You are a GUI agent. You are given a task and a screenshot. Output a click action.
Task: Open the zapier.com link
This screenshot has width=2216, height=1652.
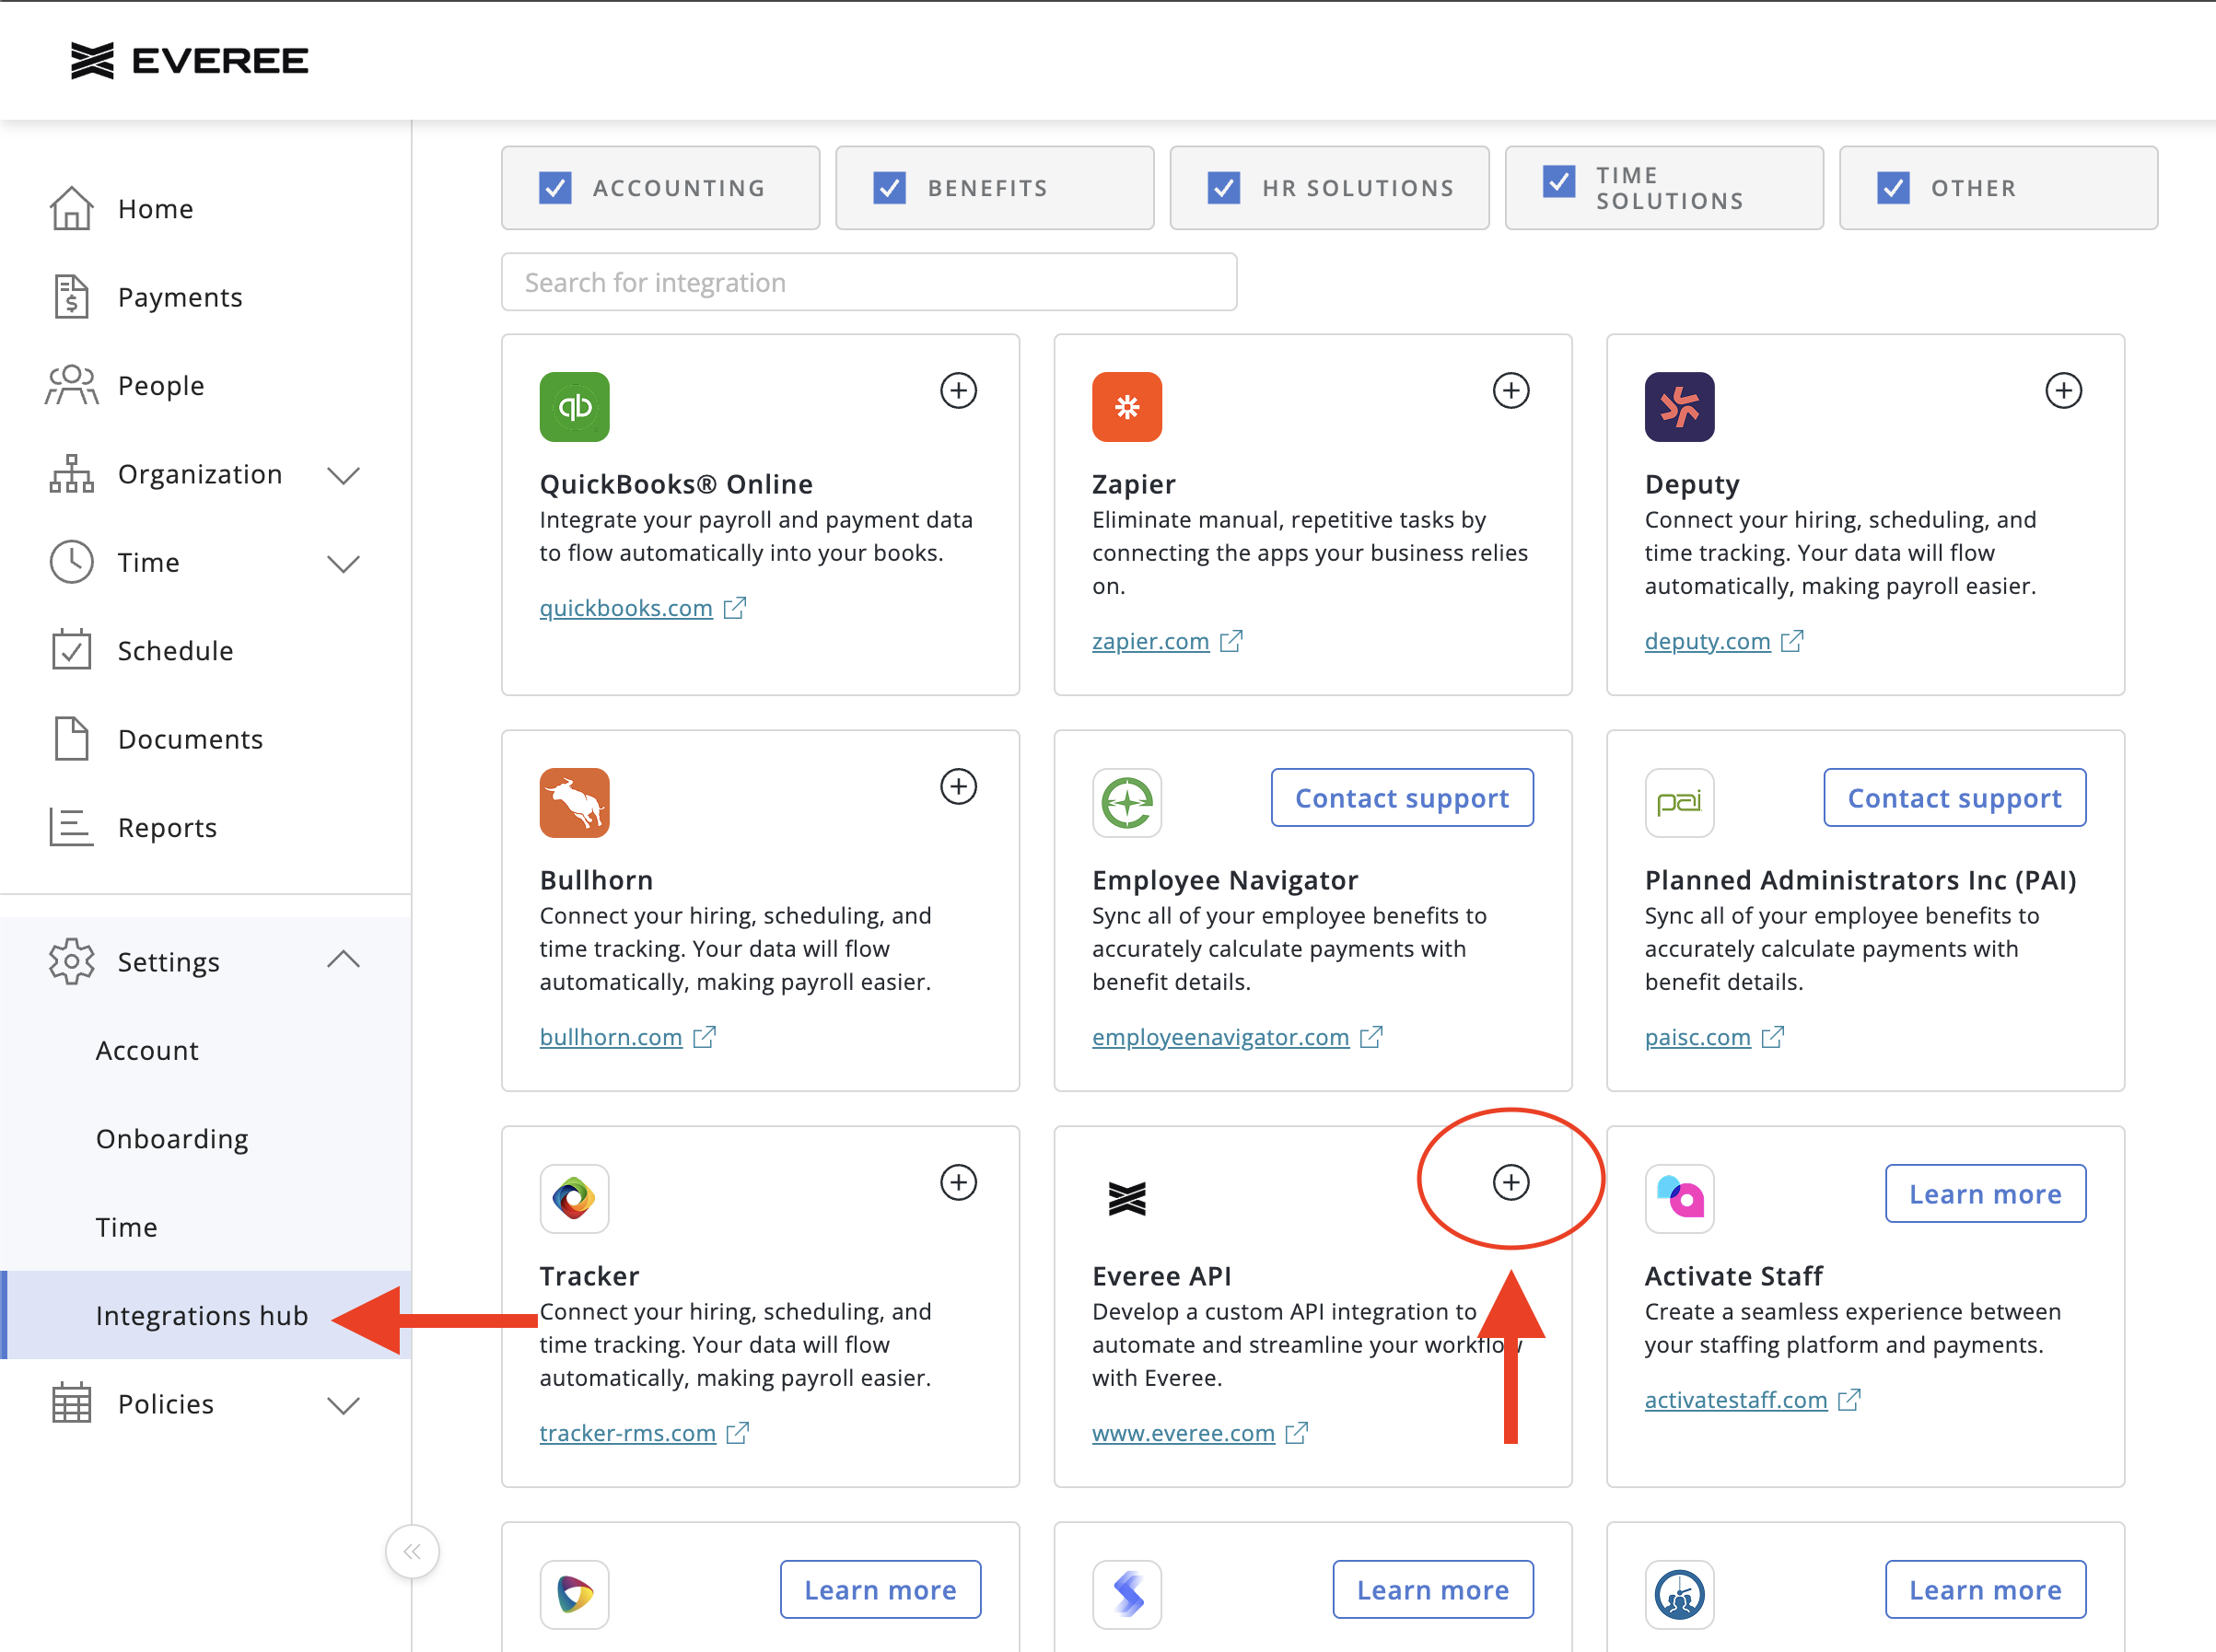click(x=1150, y=641)
